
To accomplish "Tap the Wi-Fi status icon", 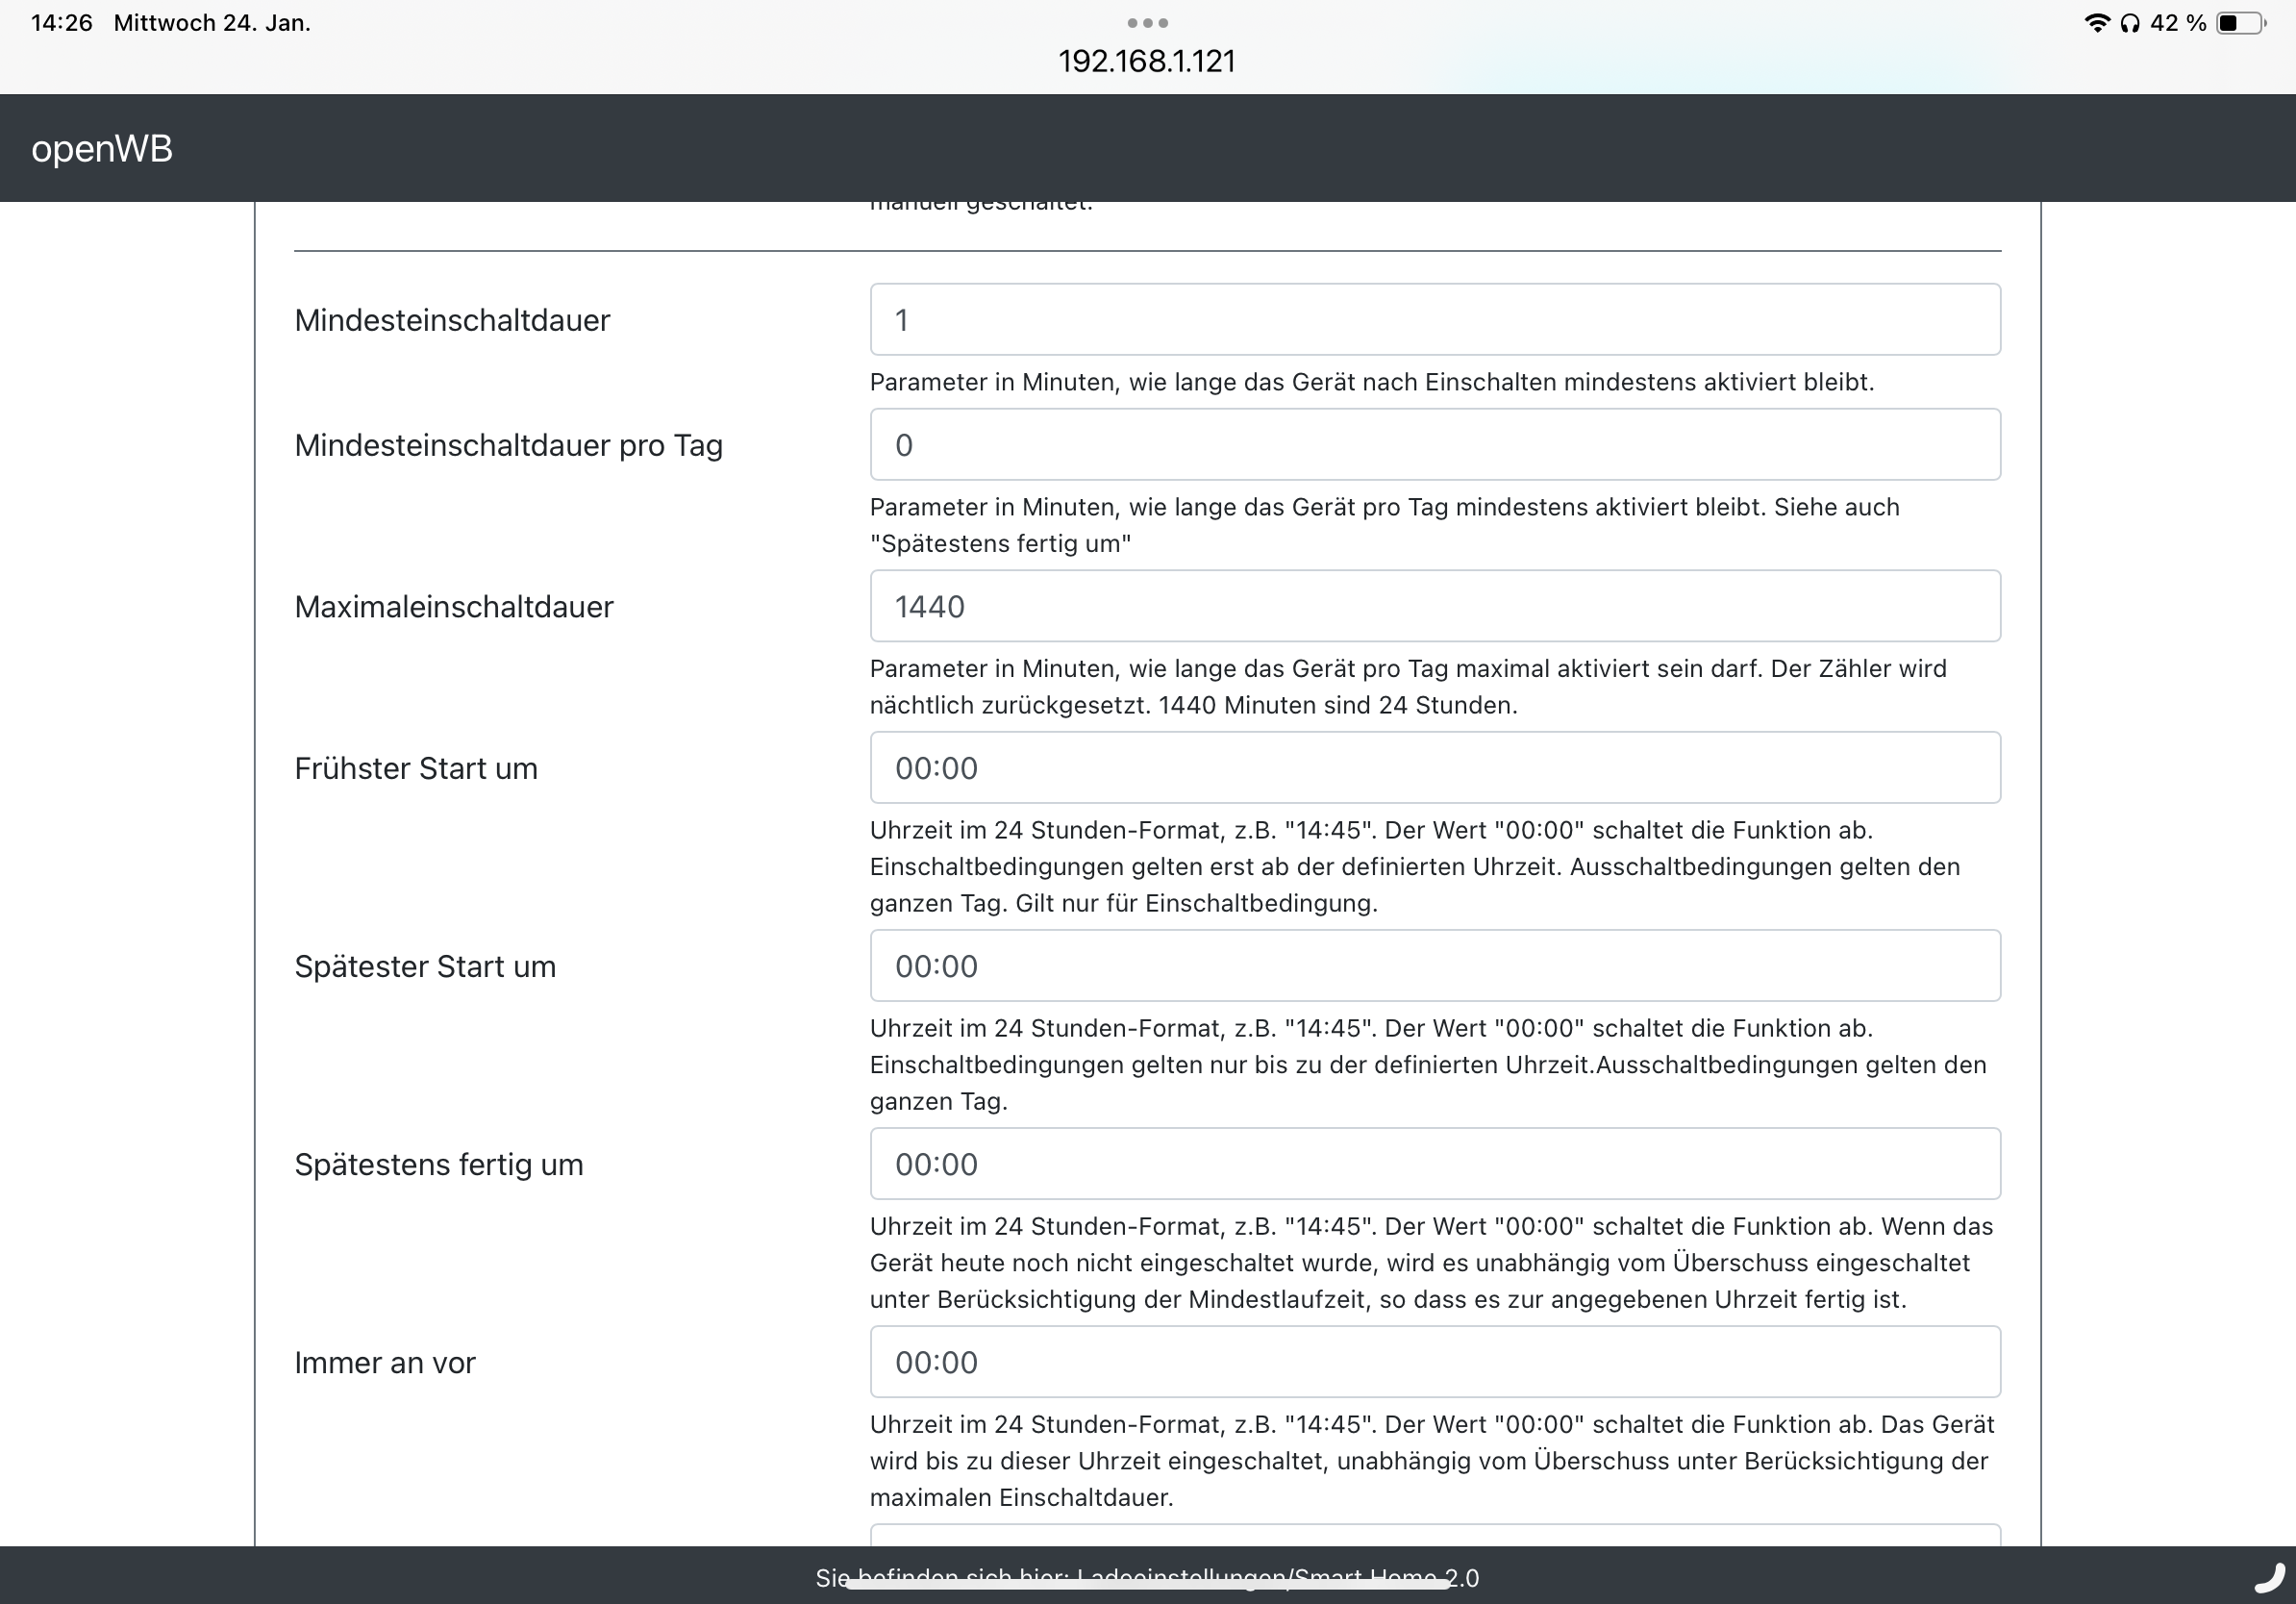I will pyautogui.click(x=2096, y=23).
